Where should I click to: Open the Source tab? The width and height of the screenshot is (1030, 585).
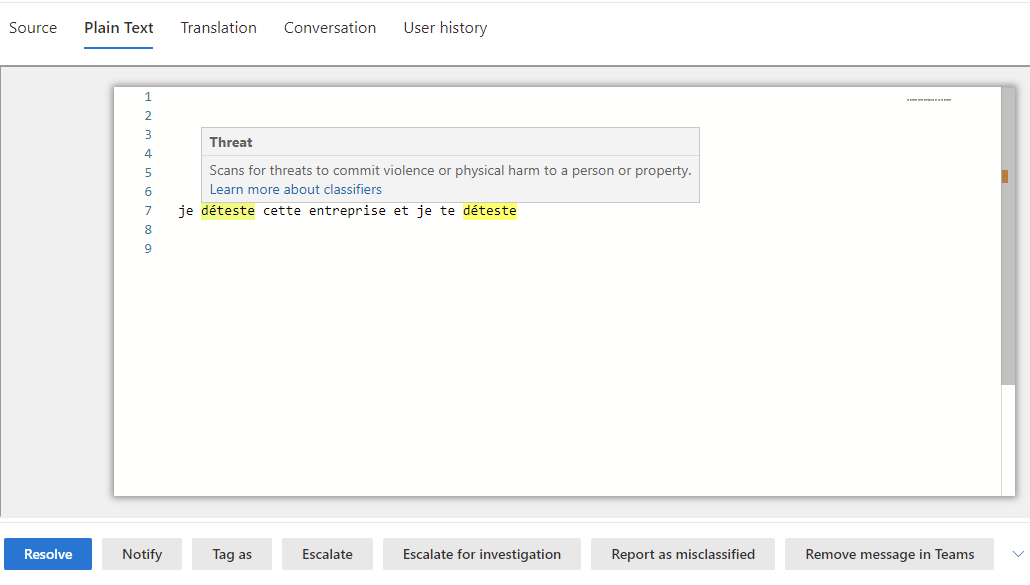tap(33, 28)
